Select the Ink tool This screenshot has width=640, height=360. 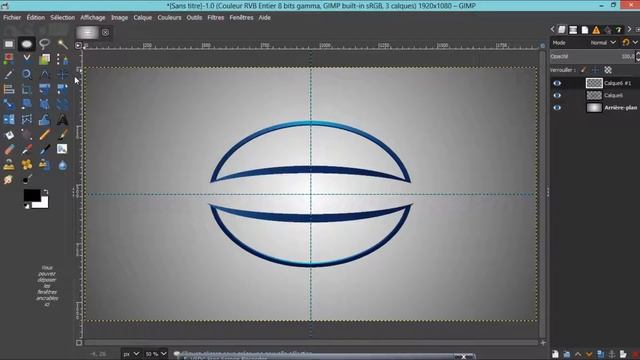[x=44, y=150]
